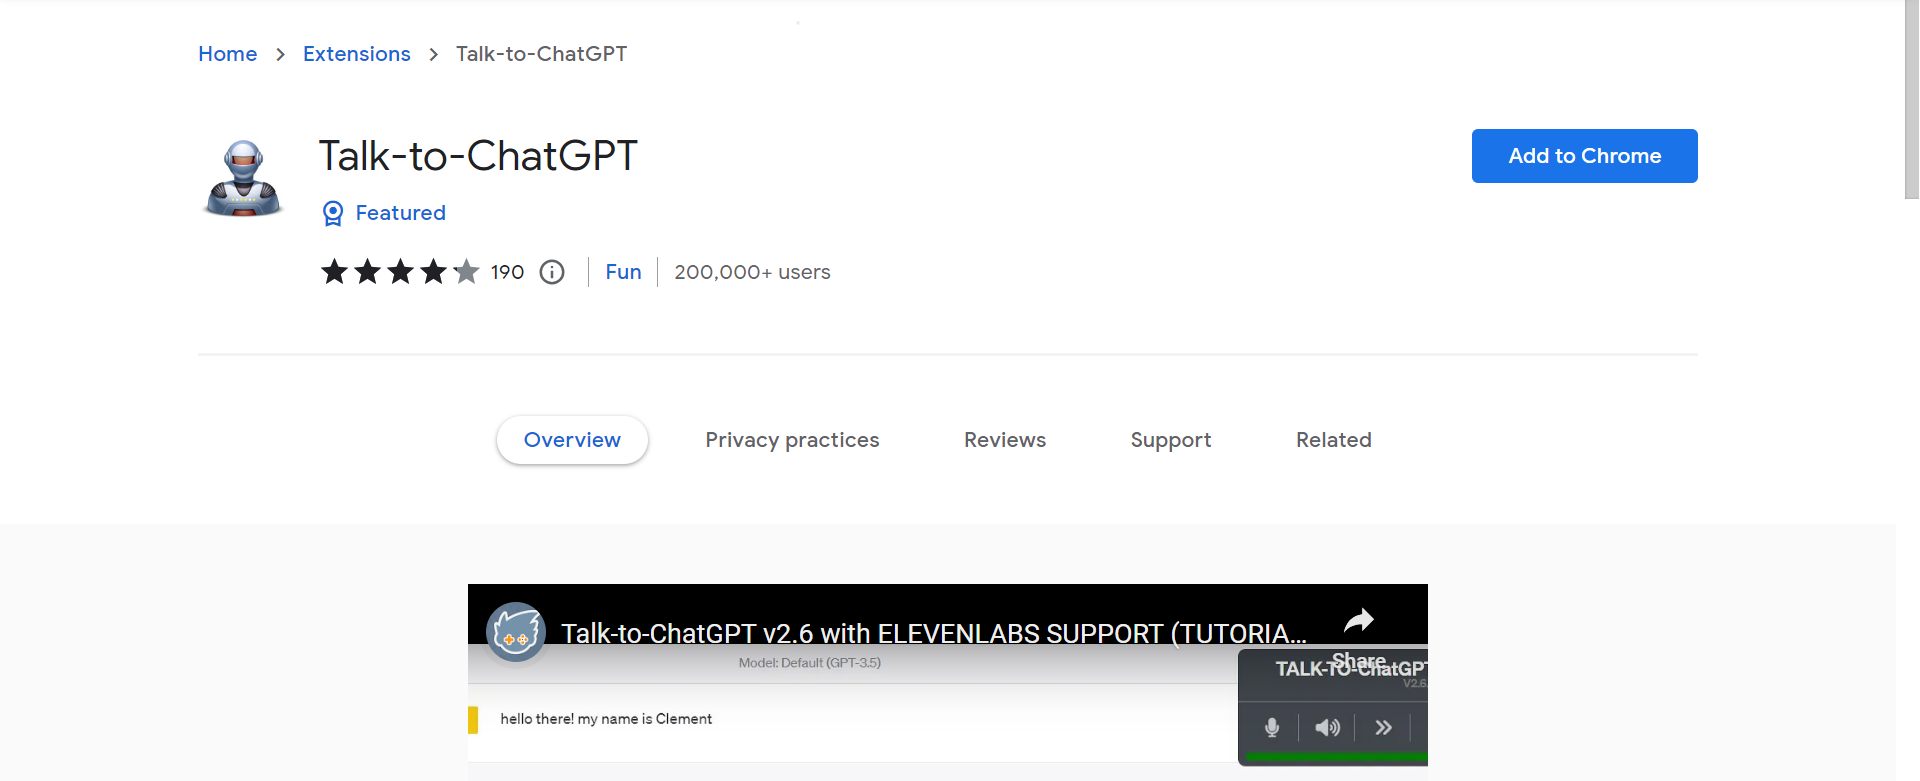Screen dimensions: 1920x781
Task: Click the microphone icon in video
Action: pyautogui.click(x=1272, y=727)
